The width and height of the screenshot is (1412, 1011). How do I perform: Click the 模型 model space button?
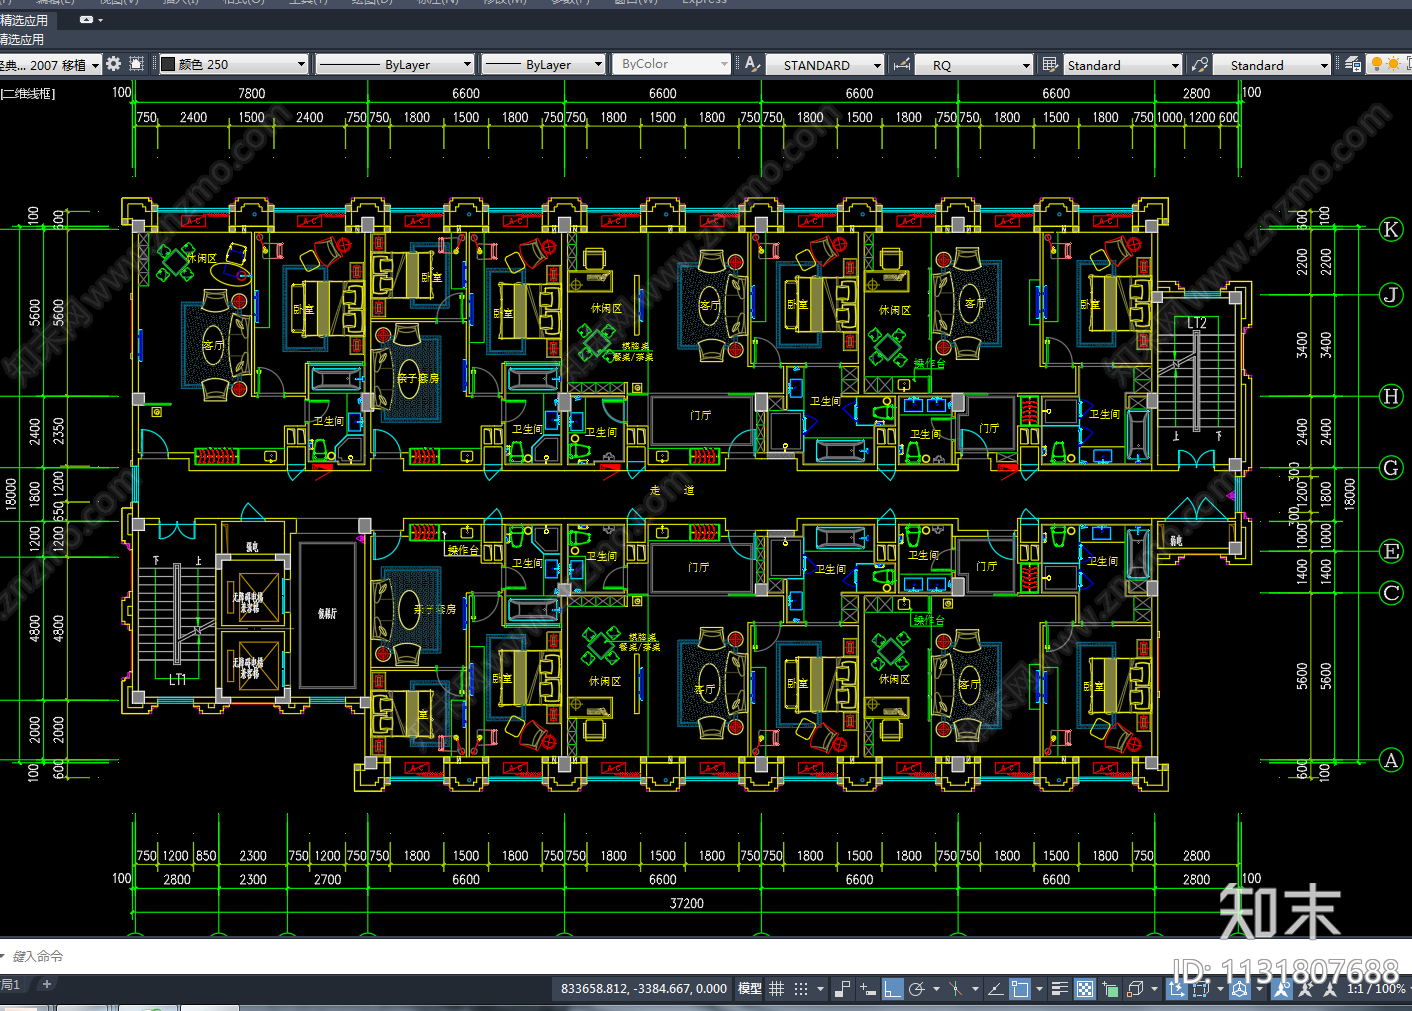pos(749,988)
